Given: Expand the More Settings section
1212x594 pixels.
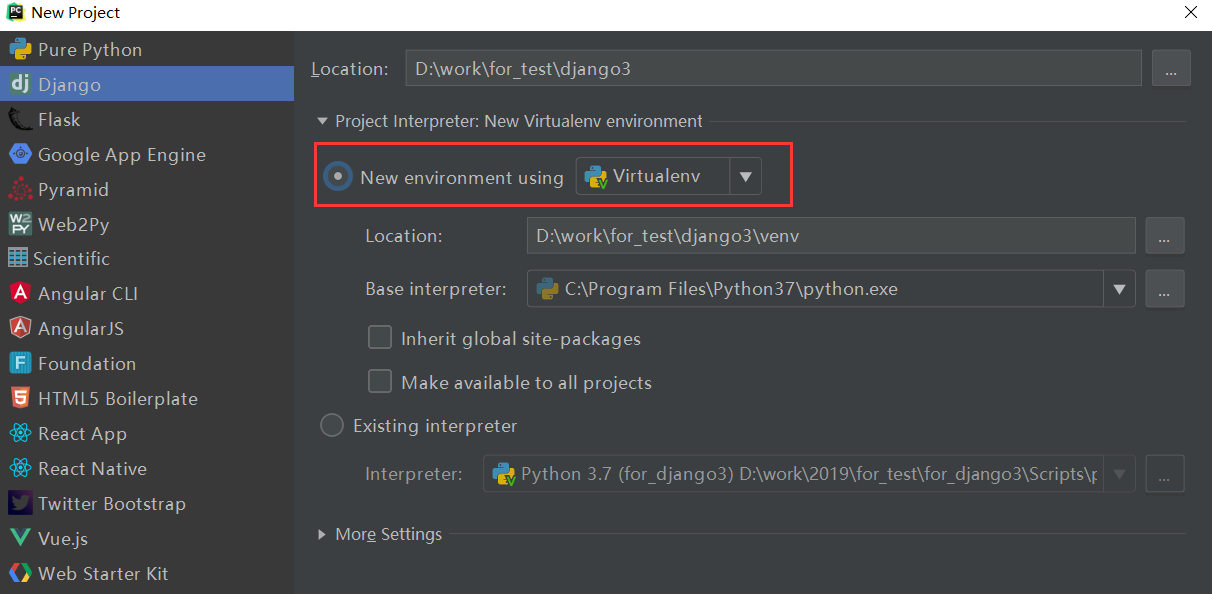Looking at the screenshot, I should [322, 534].
